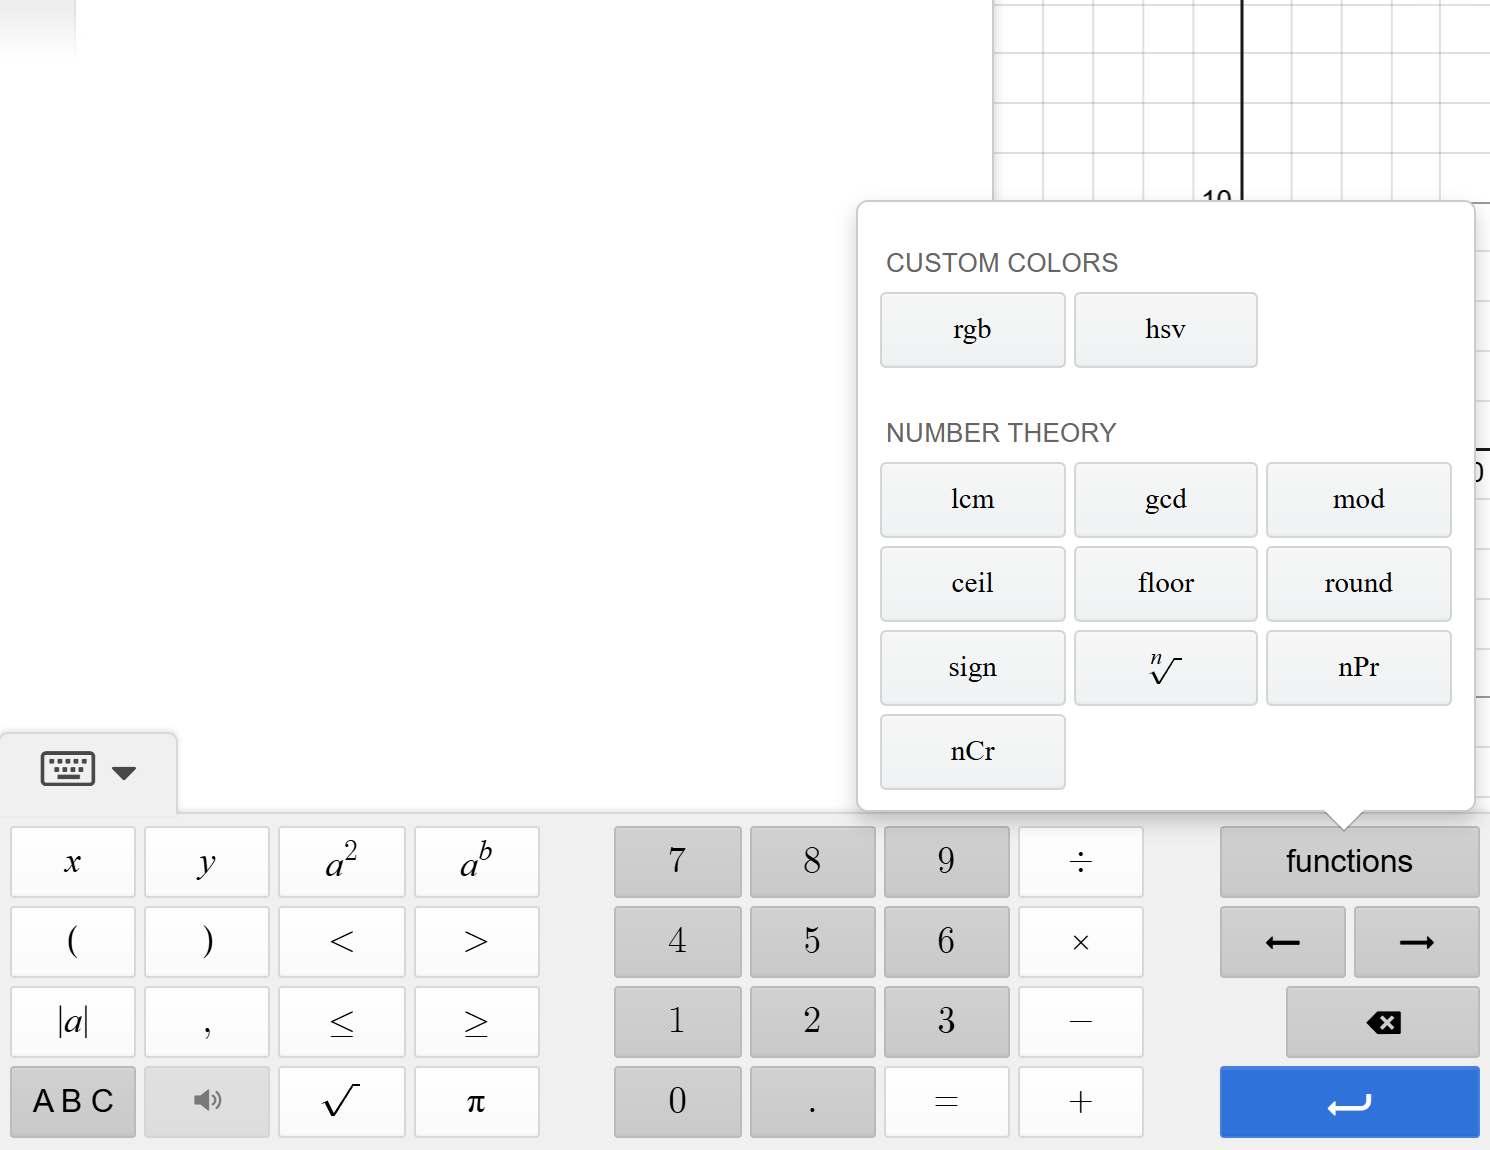Select the exponent a-squared key
The image size is (1490, 1150).
pos(341,861)
